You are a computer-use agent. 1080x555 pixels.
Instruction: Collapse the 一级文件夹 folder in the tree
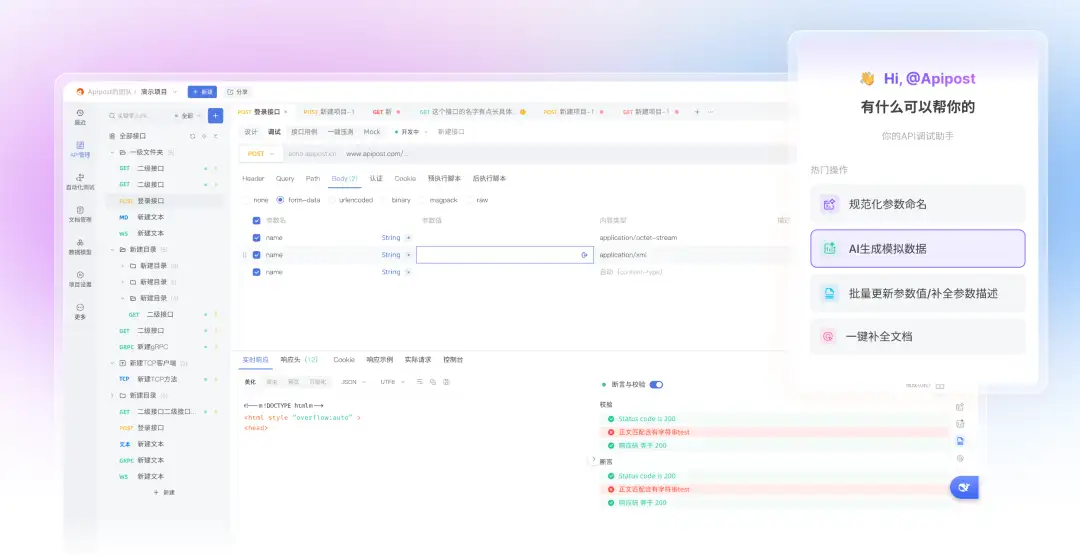[x=112, y=152]
